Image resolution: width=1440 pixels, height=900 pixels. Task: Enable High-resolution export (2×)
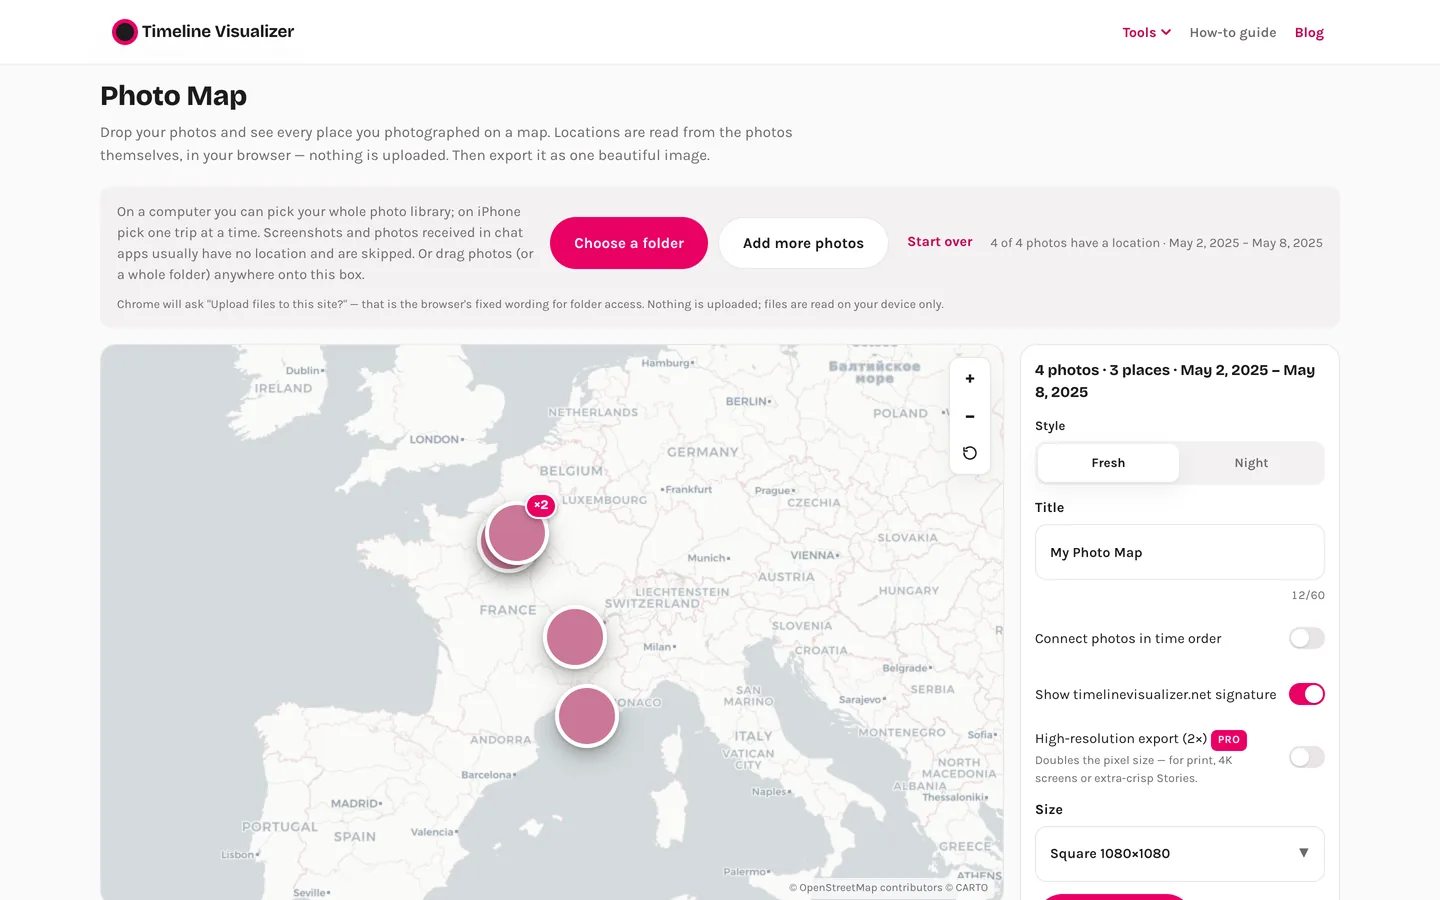(1307, 757)
